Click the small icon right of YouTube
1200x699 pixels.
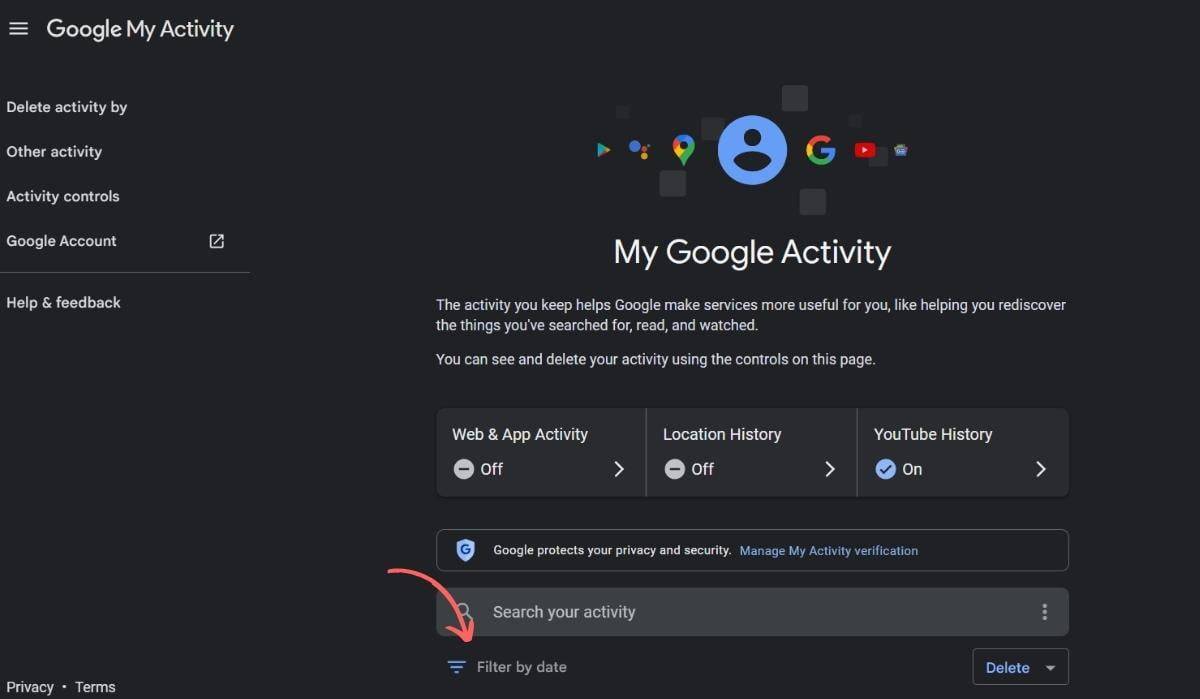pyautogui.click(x=901, y=150)
